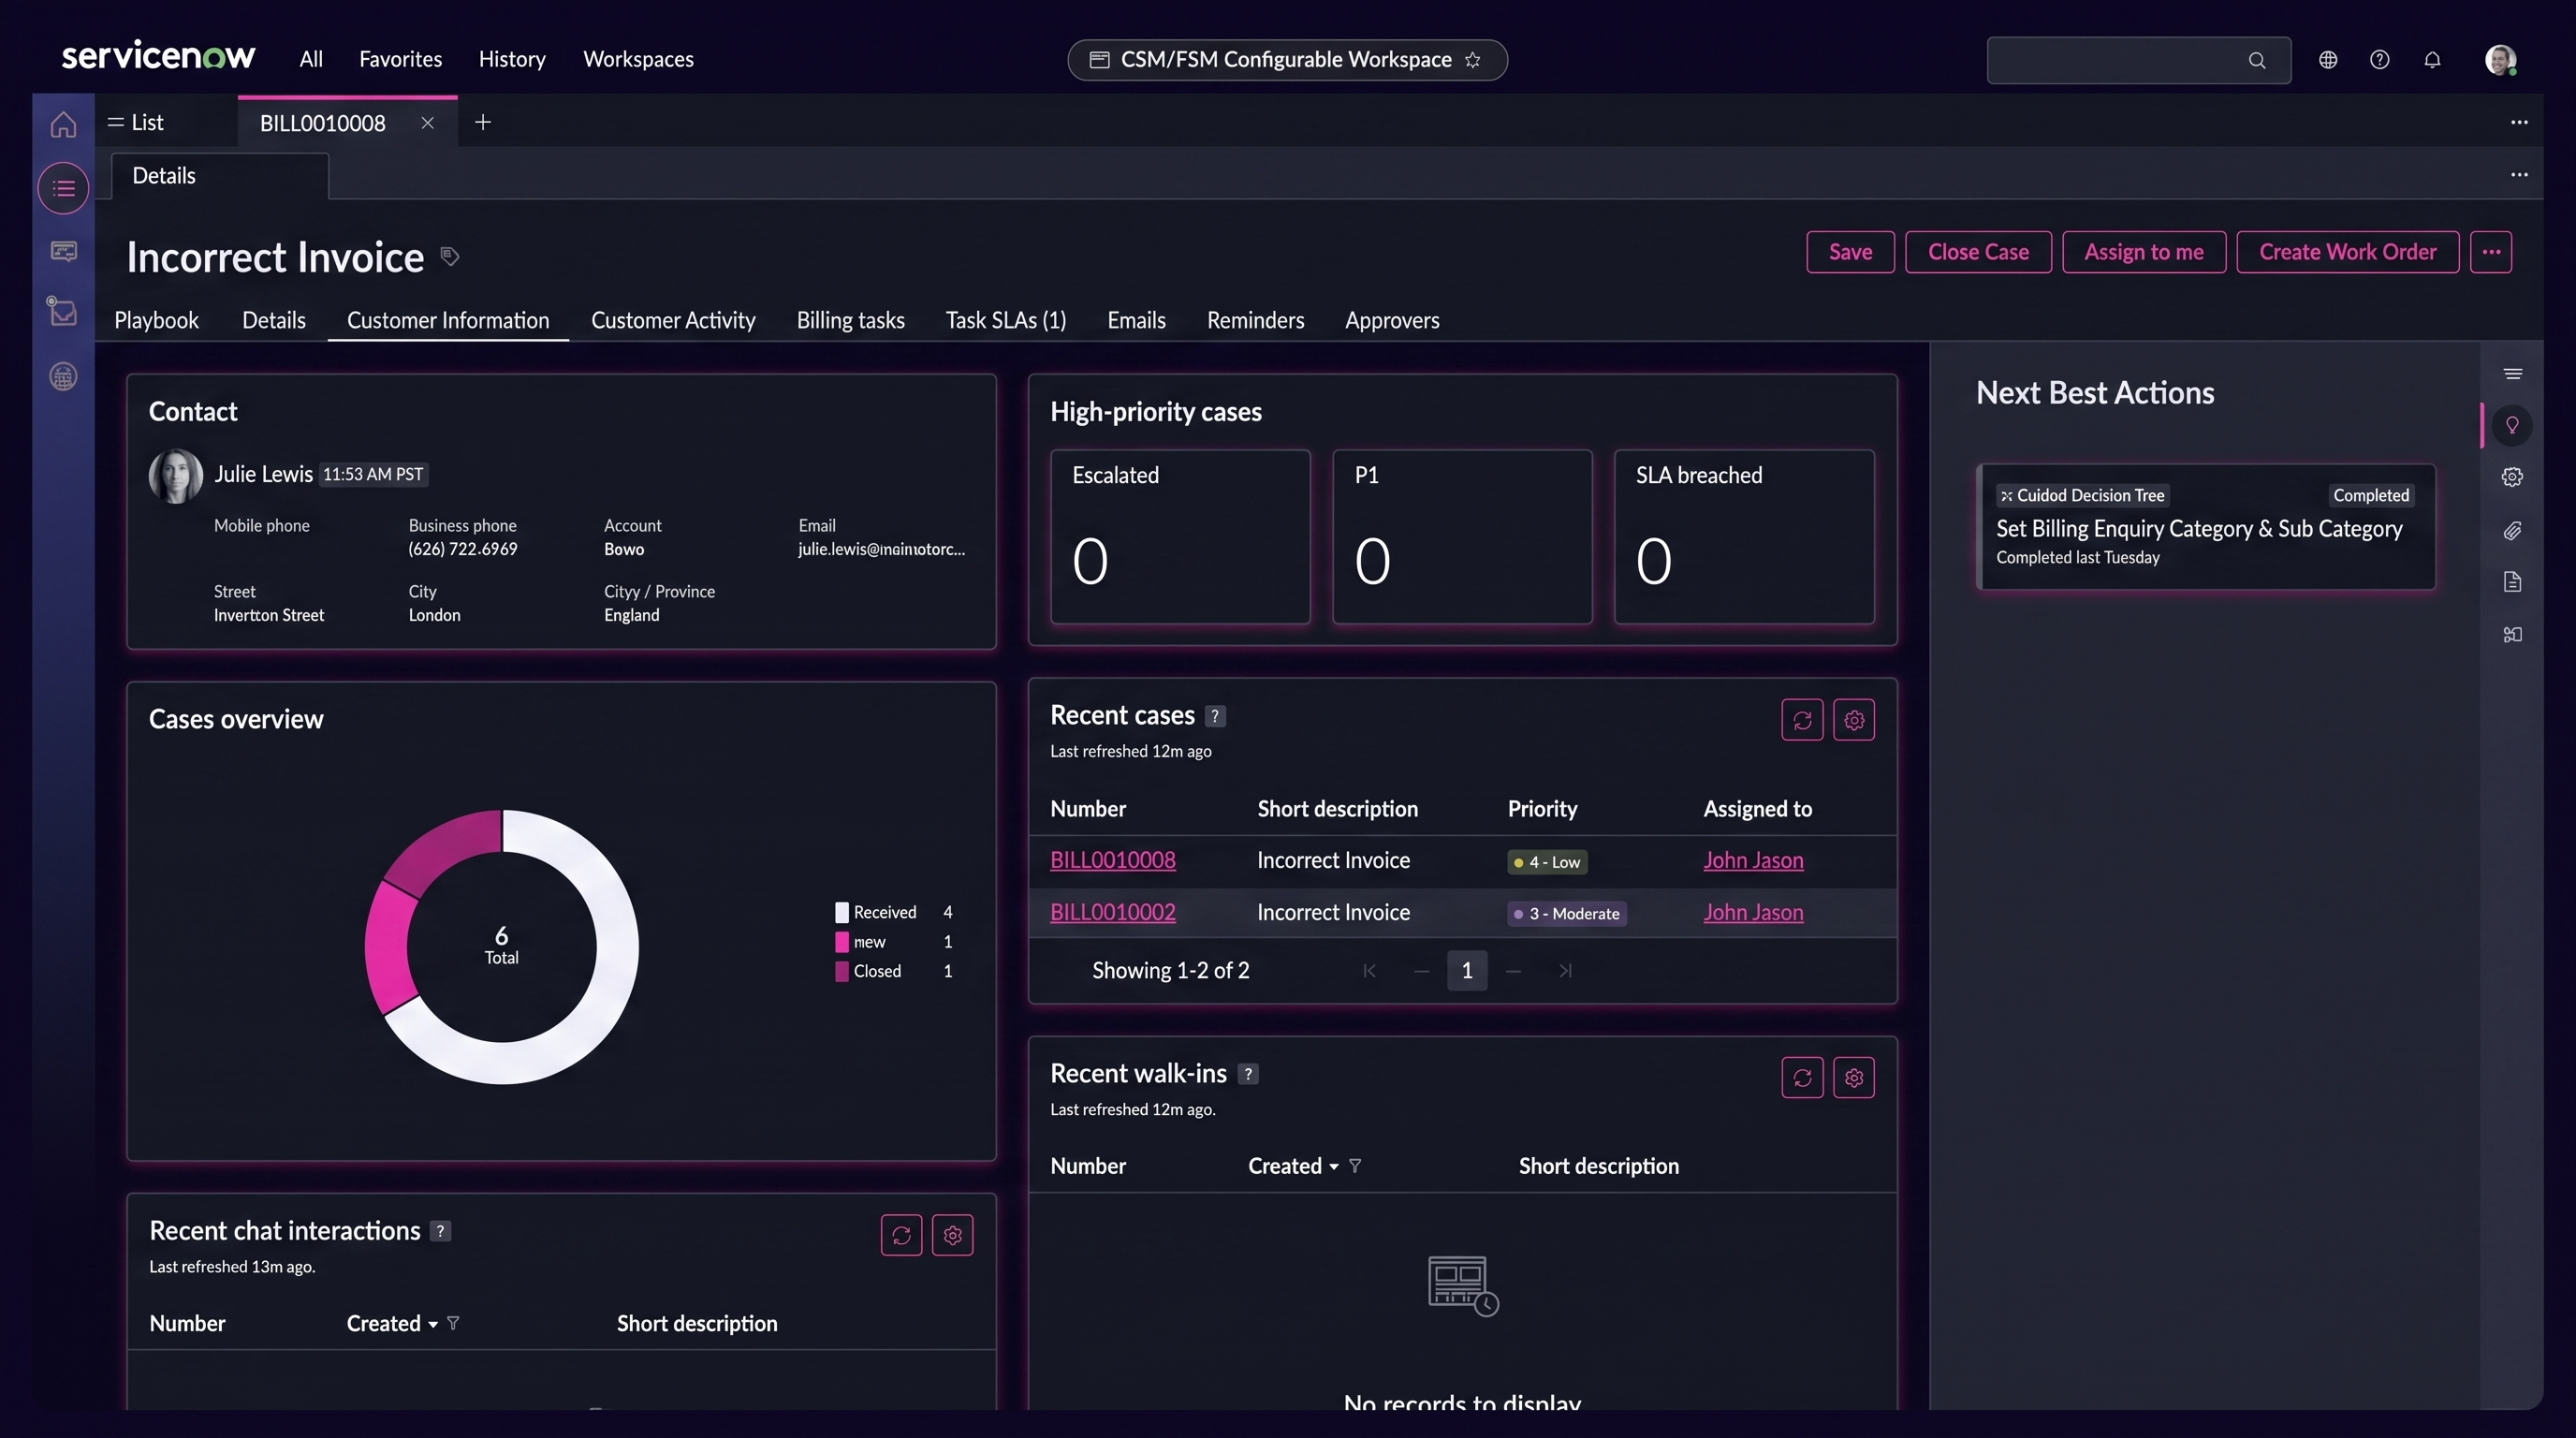Open the Created sort arrow in Recent walk-ins
The image size is (2576, 1438).
1333,1167
